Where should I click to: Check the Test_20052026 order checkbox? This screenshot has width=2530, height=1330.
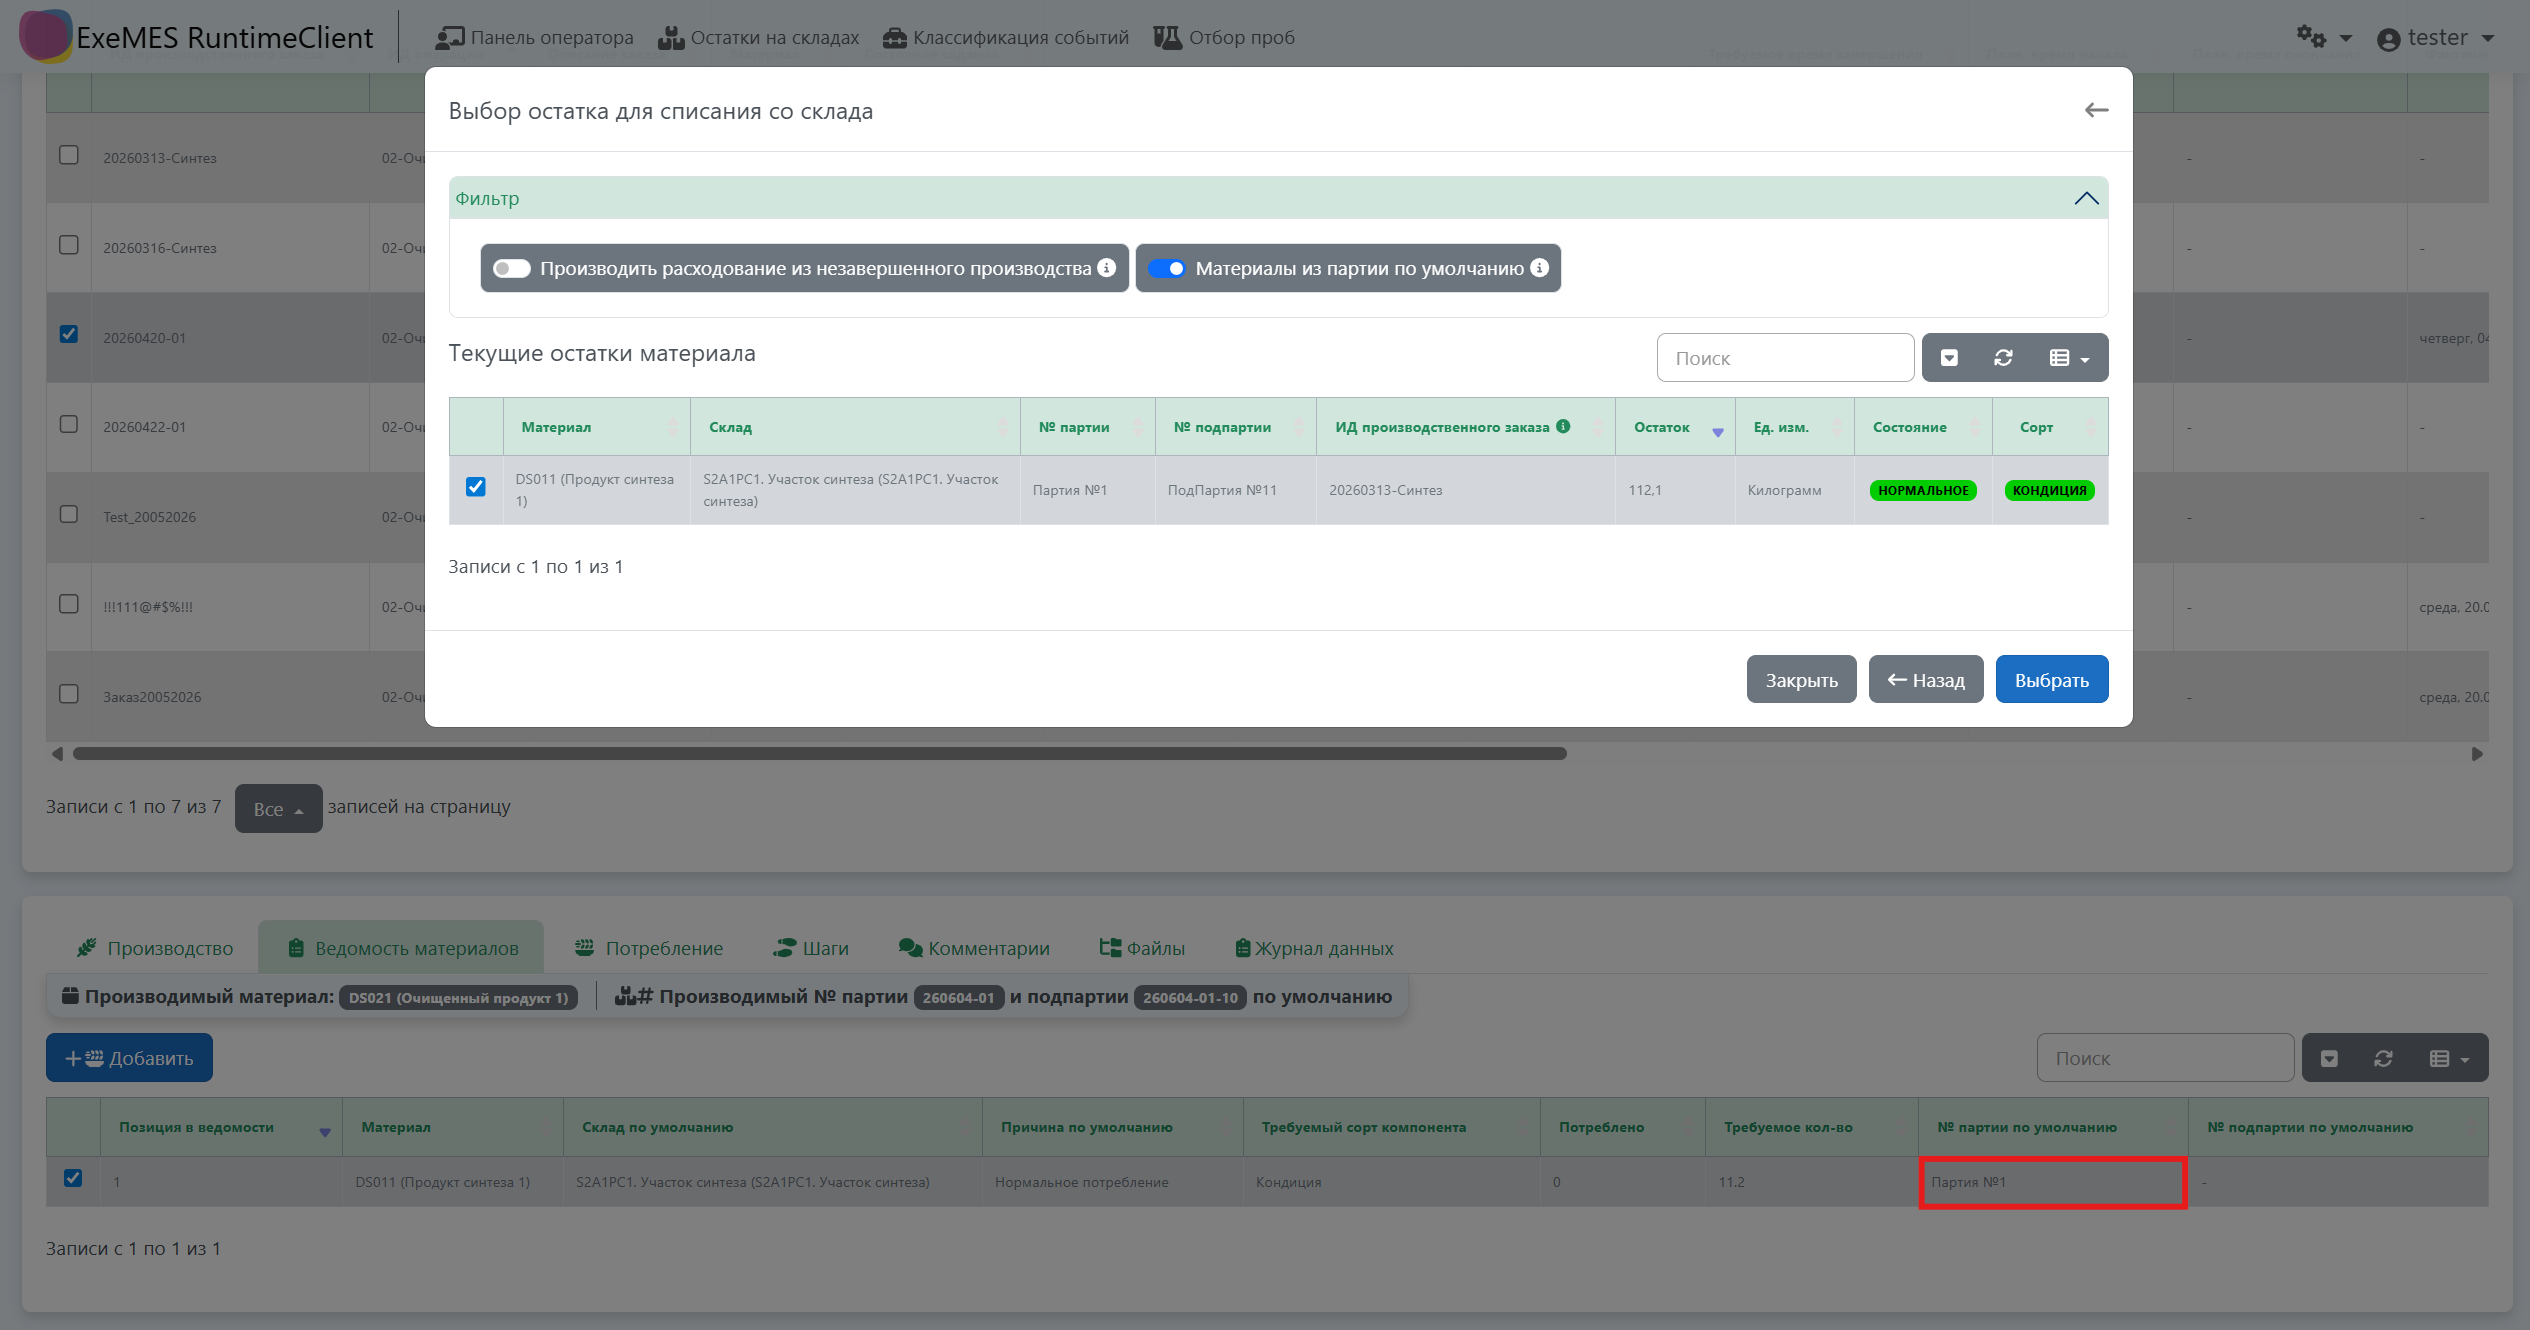69,514
